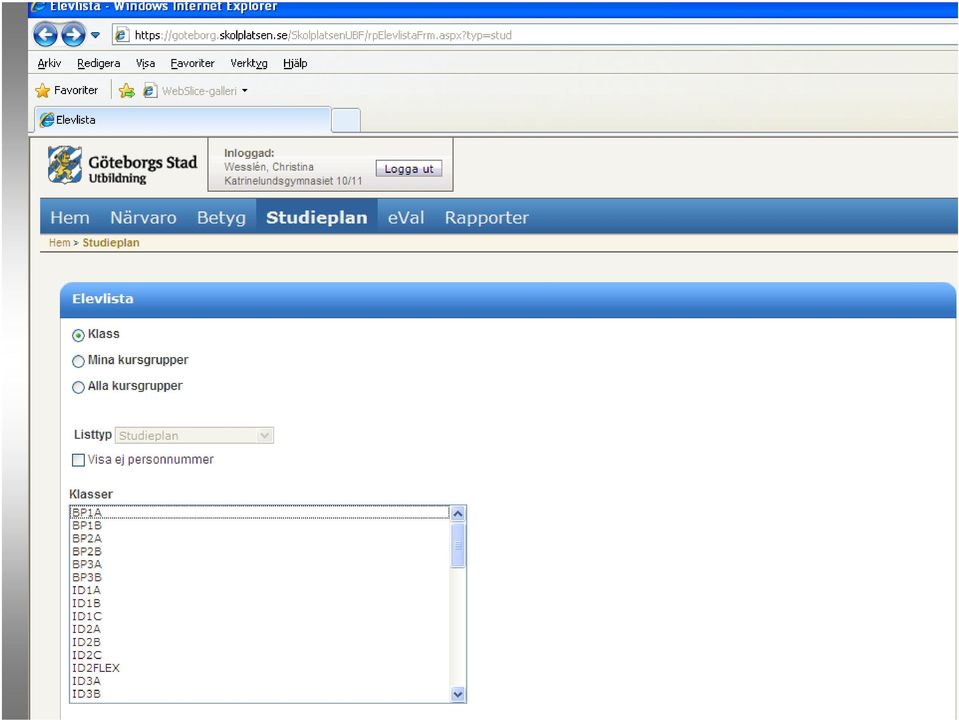The width and height of the screenshot is (959, 720).
Task: Click the browser Back arrow button
Action: [45, 35]
